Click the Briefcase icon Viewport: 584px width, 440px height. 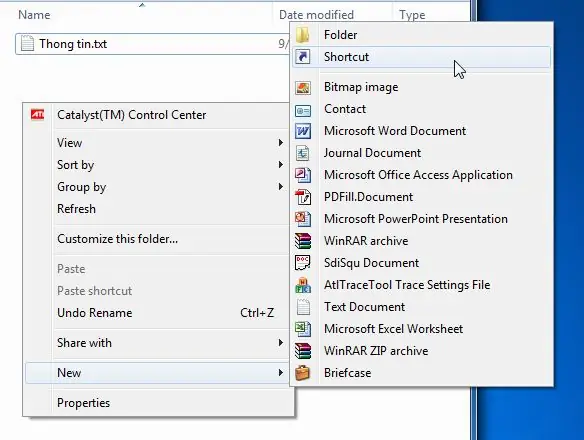pos(303,373)
